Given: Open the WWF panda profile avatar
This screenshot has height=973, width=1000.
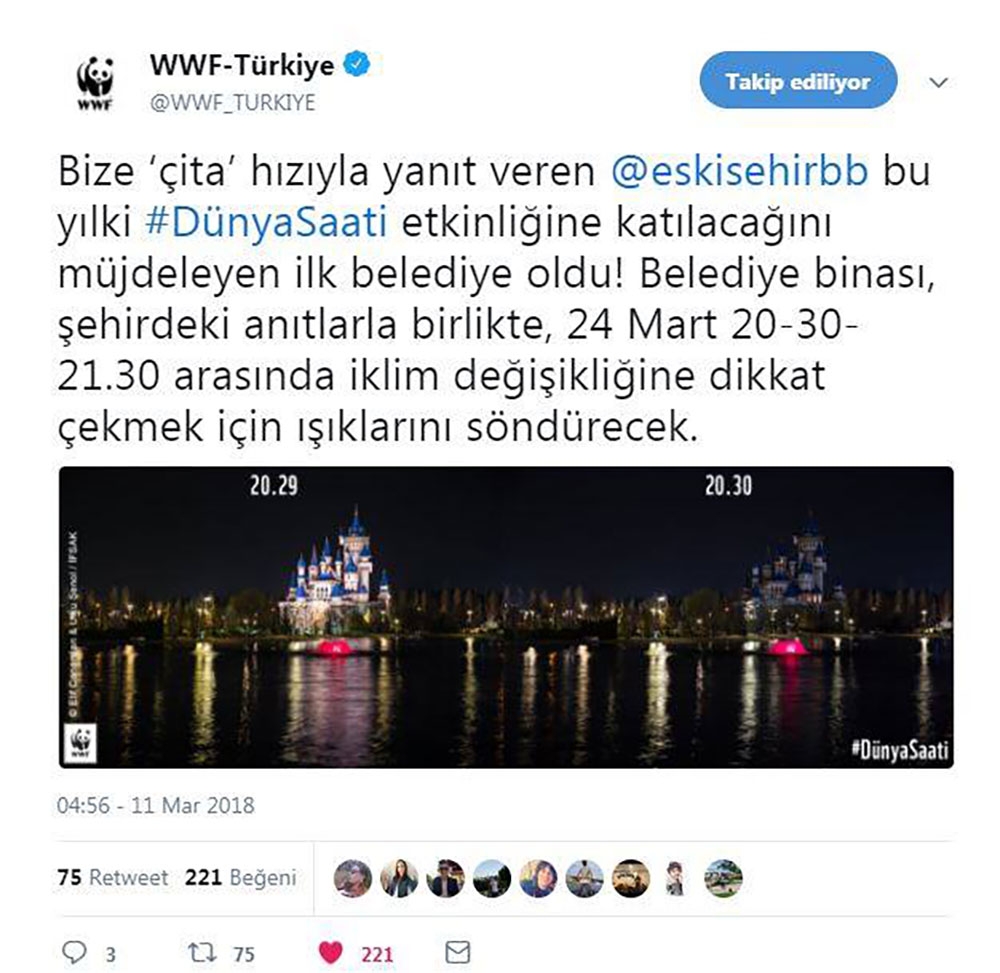Looking at the screenshot, I should [x=95, y=83].
